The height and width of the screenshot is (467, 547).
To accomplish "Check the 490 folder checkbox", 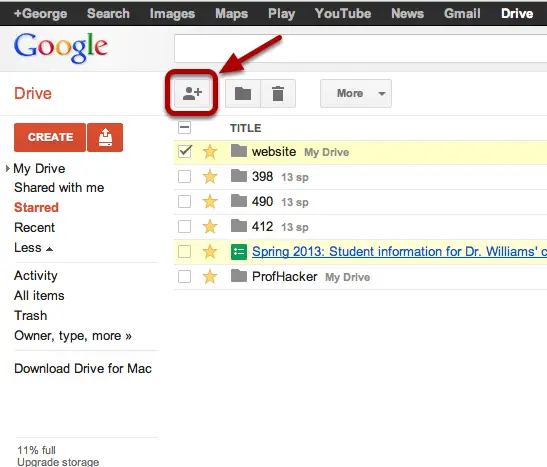I will pos(184,201).
